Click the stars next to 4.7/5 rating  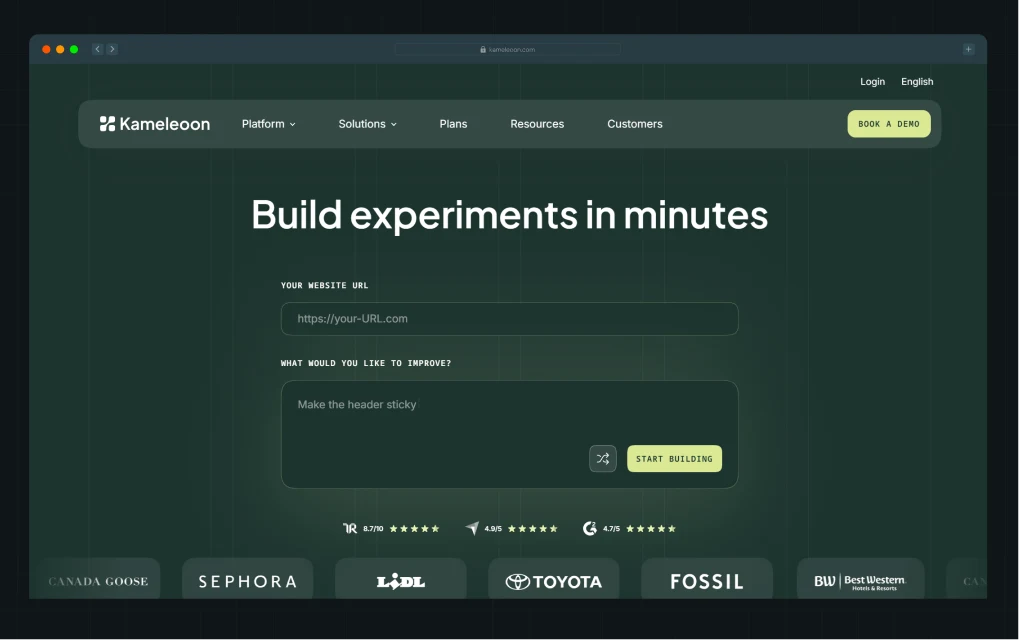tap(651, 529)
